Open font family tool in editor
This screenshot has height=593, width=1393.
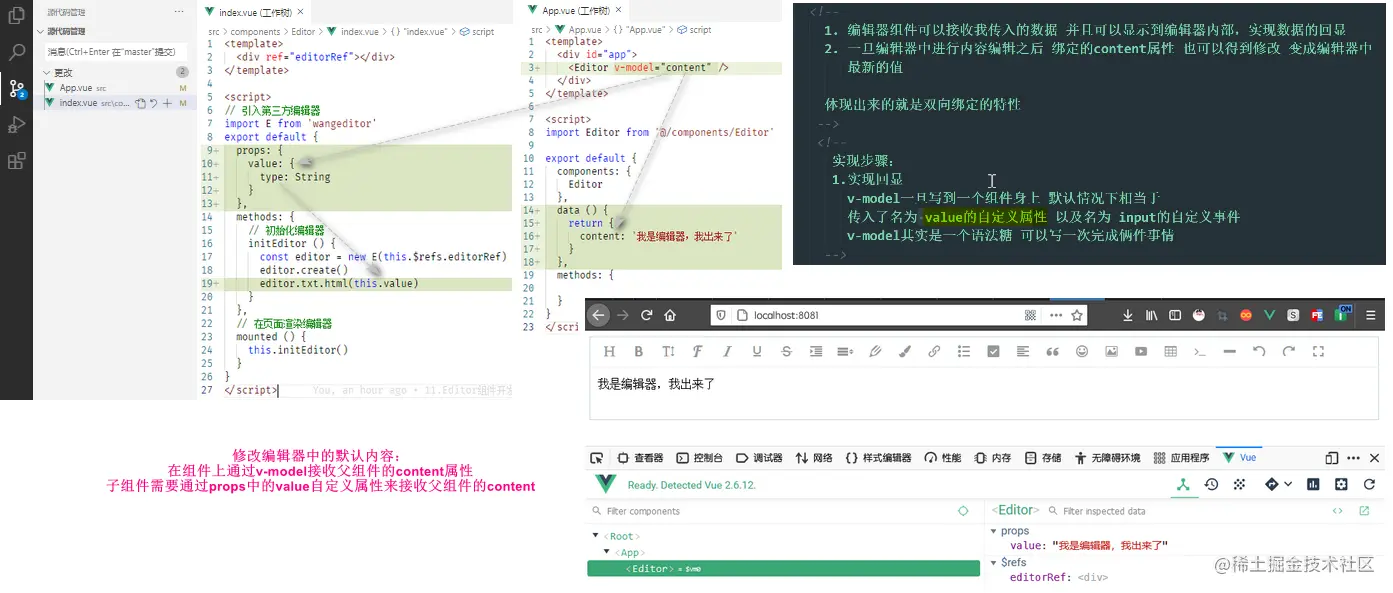(x=697, y=352)
